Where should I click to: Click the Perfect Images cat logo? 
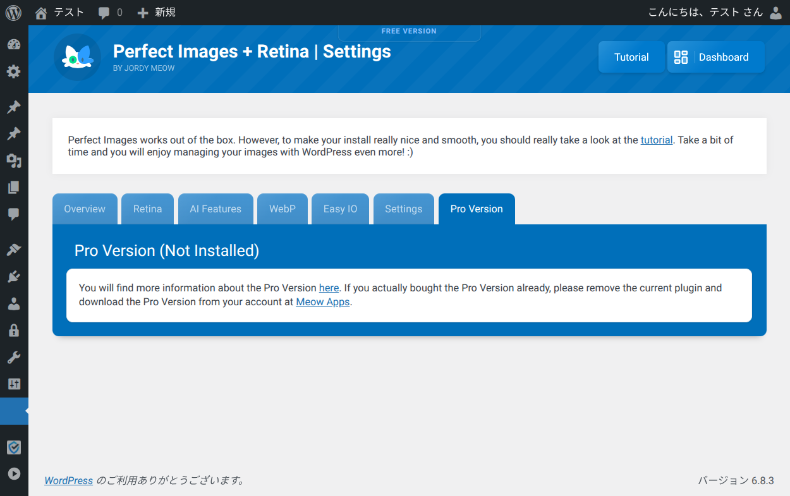pos(78,57)
